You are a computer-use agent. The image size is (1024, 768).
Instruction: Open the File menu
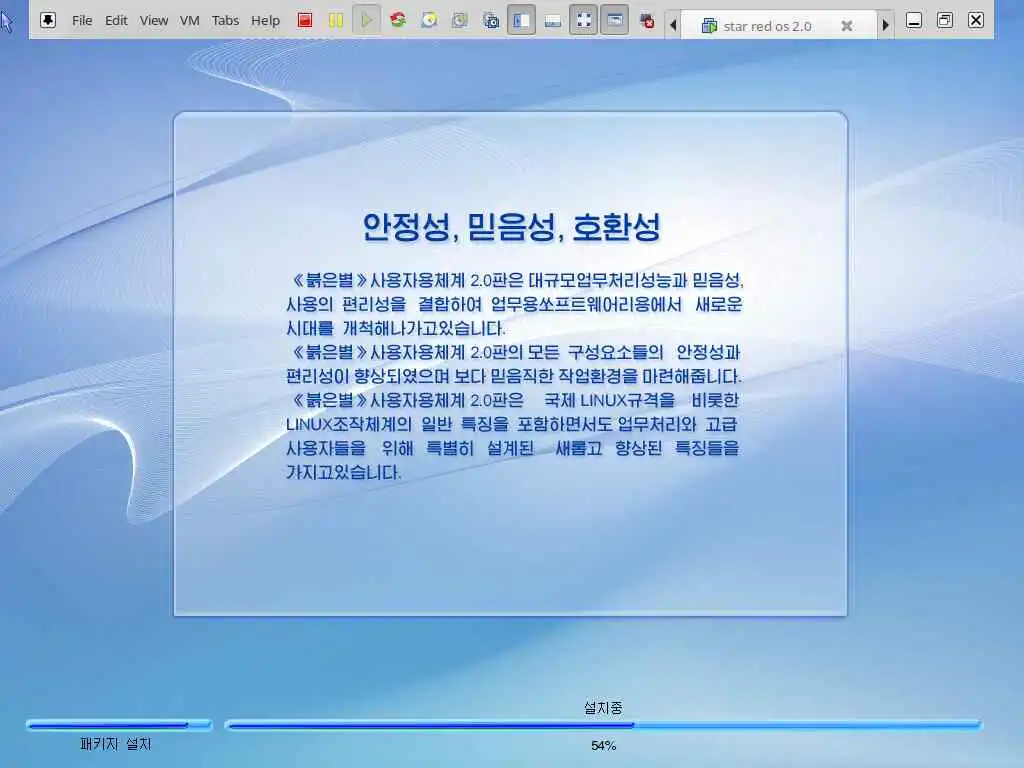tap(82, 20)
